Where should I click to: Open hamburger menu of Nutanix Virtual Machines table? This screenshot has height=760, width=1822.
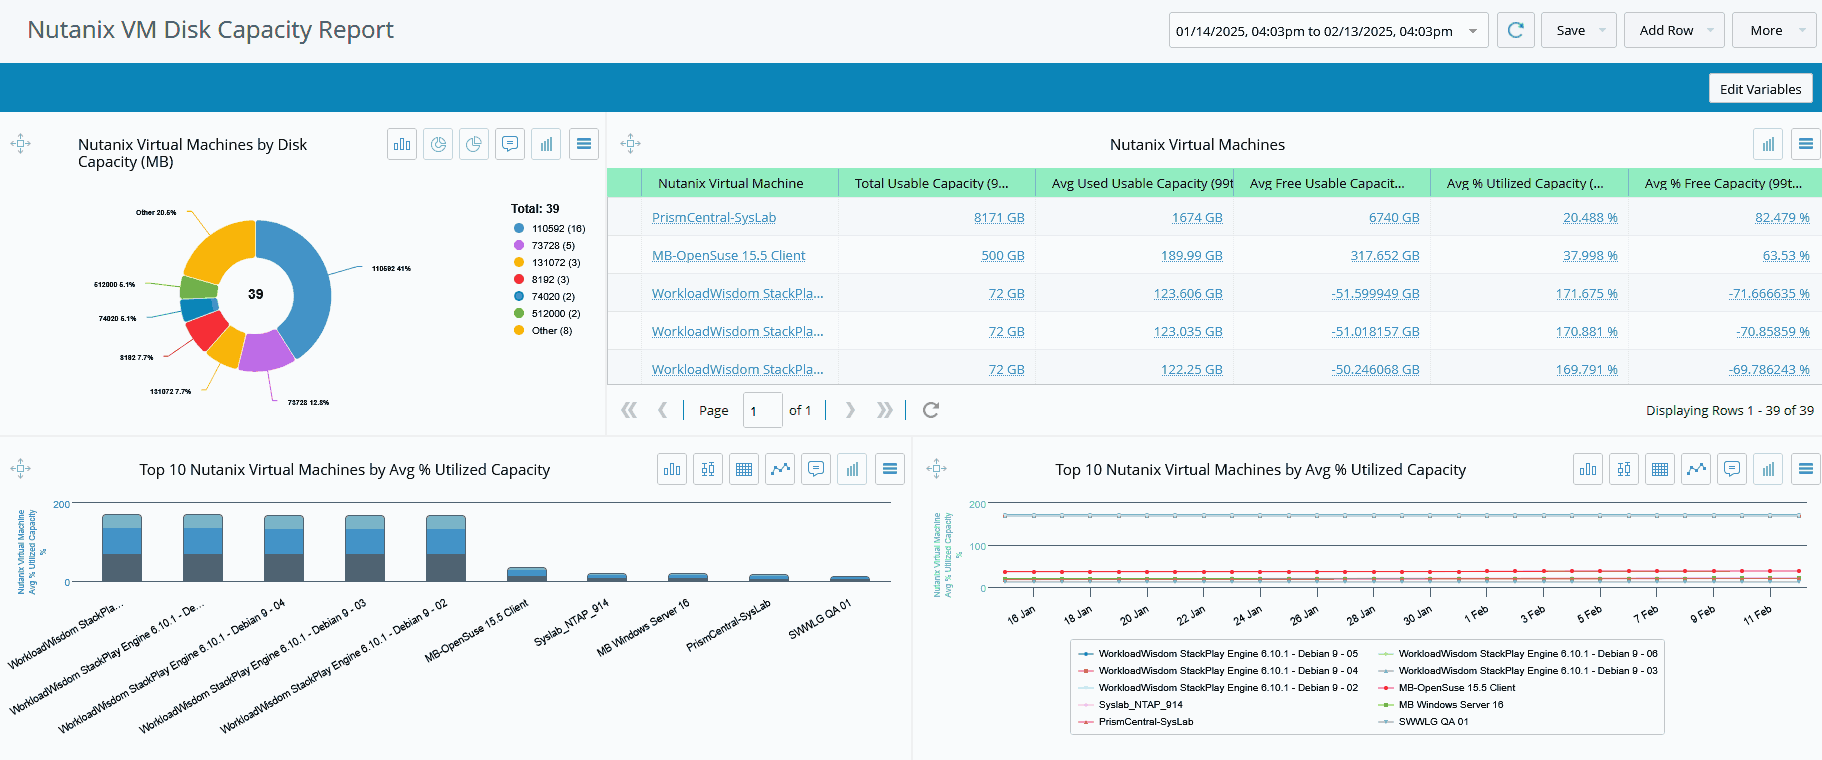[1806, 144]
